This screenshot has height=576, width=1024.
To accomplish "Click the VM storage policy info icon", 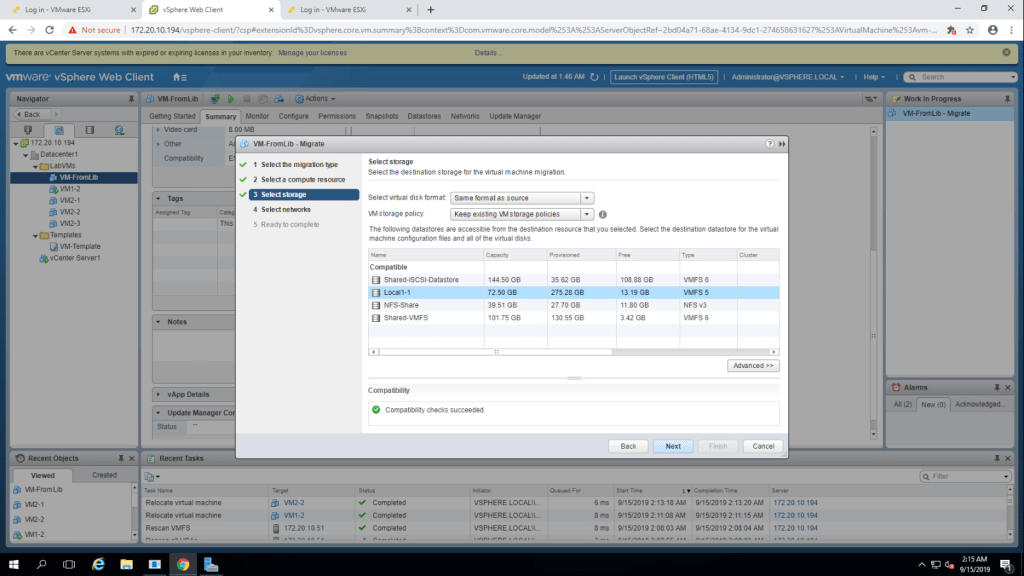I will [603, 214].
